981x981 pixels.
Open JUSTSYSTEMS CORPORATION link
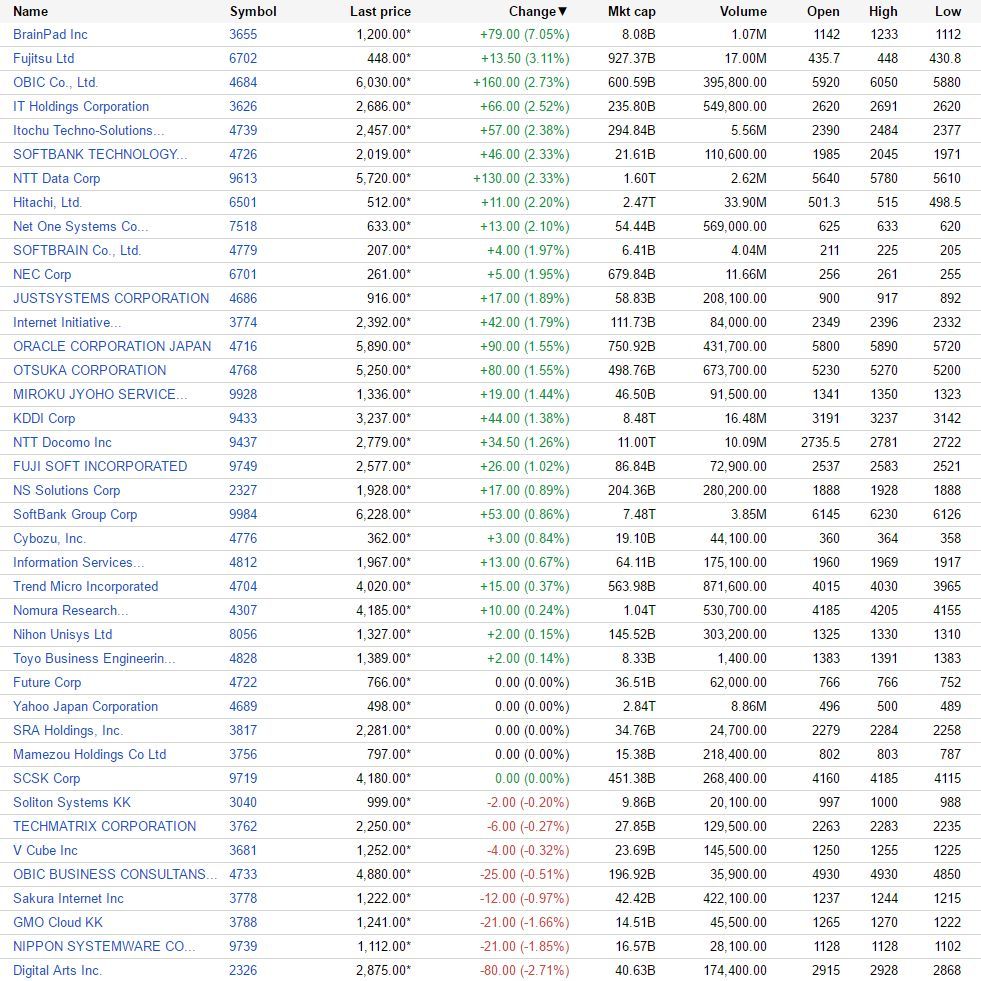pyautogui.click(x=111, y=298)
